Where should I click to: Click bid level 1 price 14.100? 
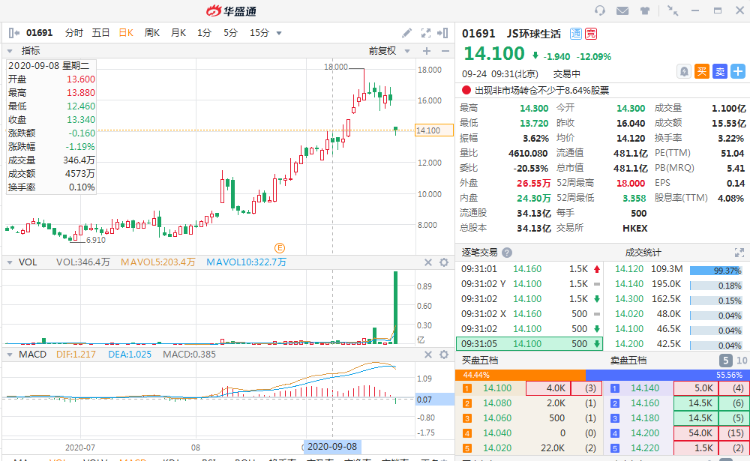497,388
